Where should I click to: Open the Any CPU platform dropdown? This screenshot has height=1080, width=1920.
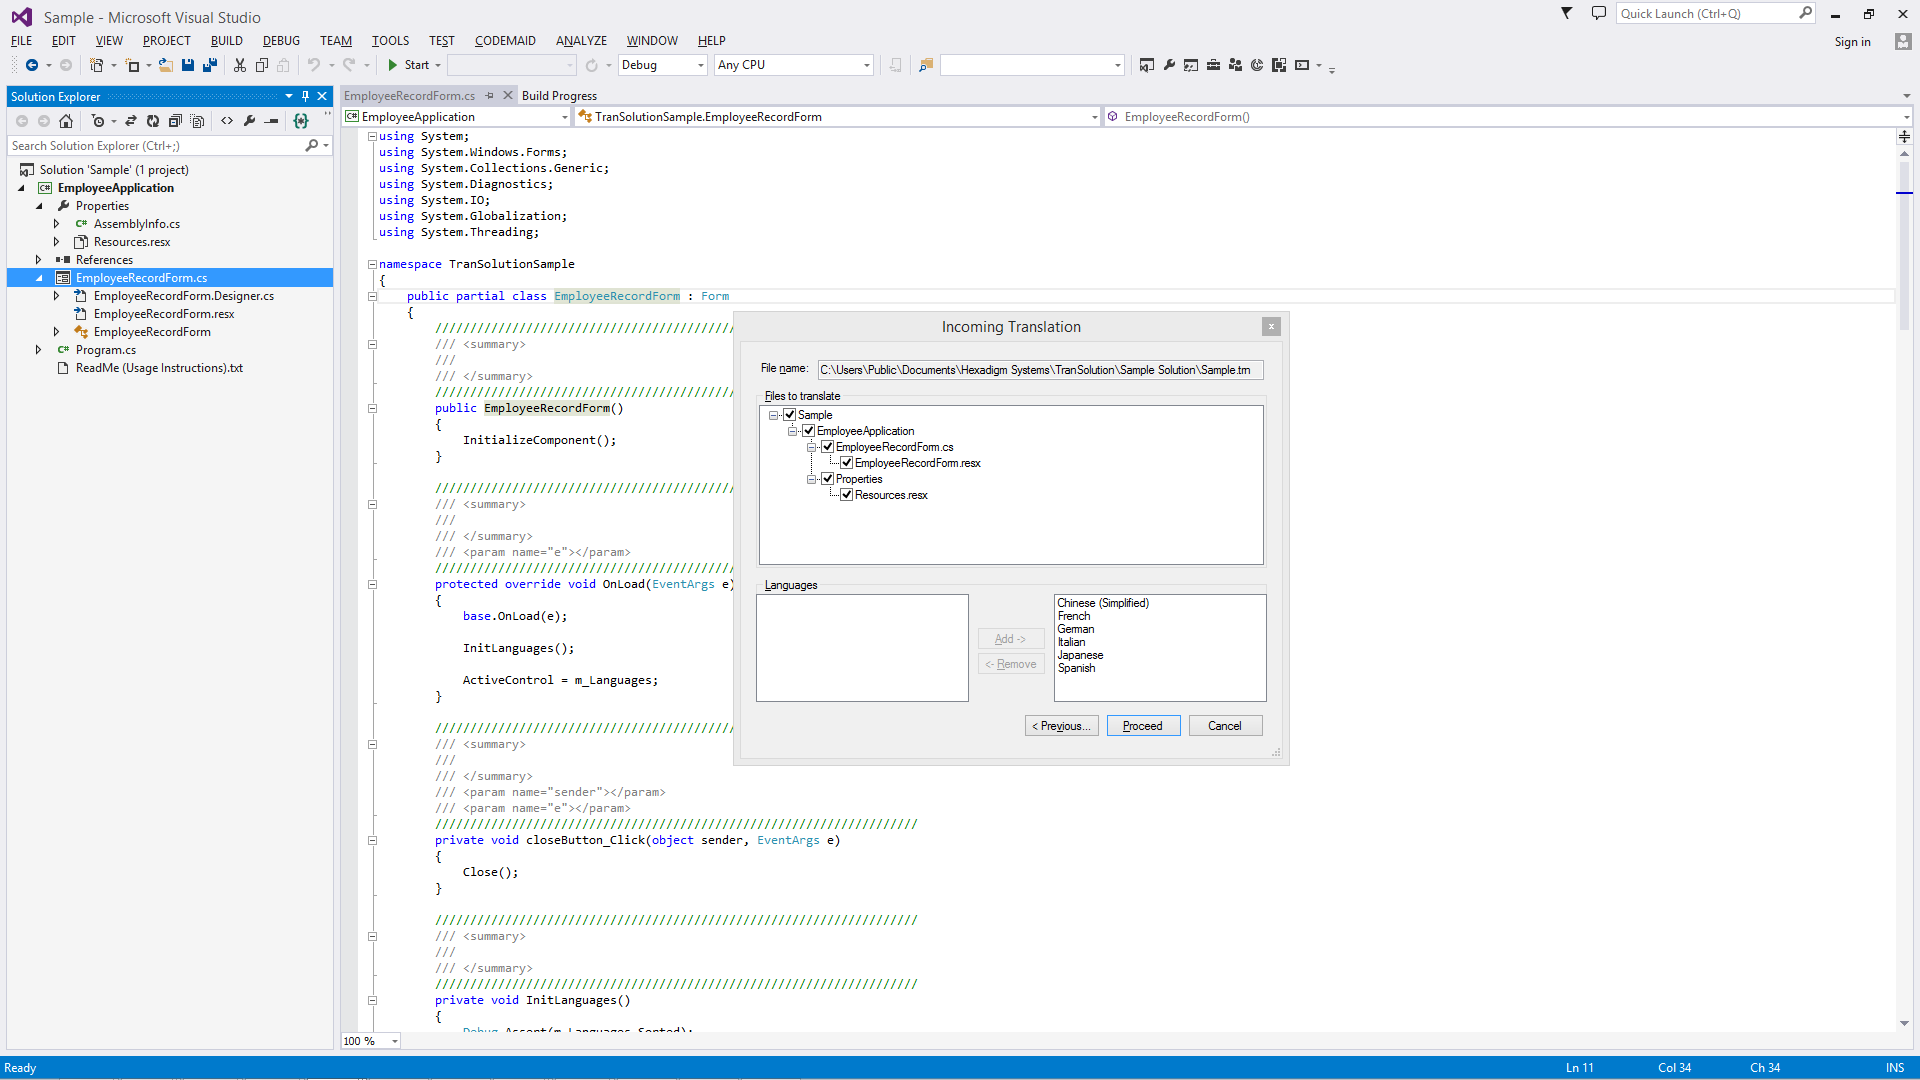click(x=794, y=65)
